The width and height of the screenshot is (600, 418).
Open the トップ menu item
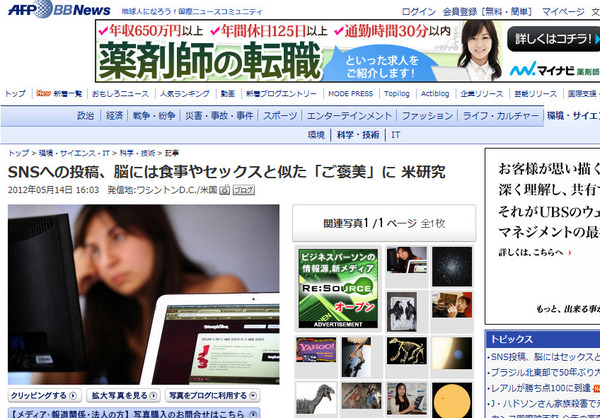click(x=15, y=93)
